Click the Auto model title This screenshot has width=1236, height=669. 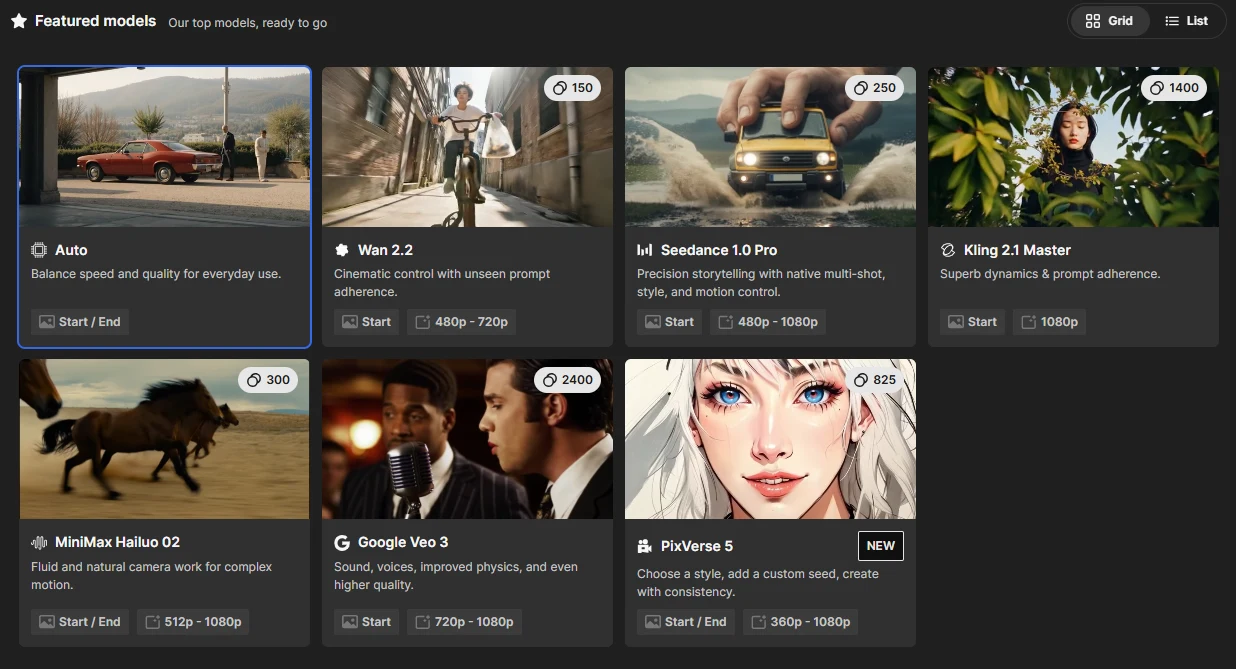coord(71,250)
